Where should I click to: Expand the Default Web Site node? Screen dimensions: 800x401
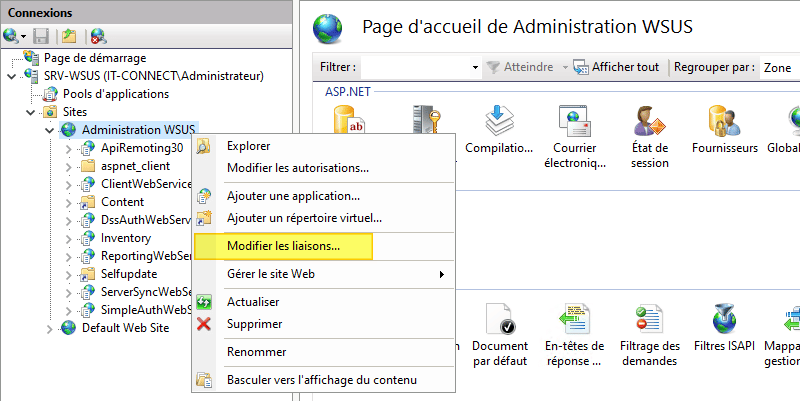50,328
